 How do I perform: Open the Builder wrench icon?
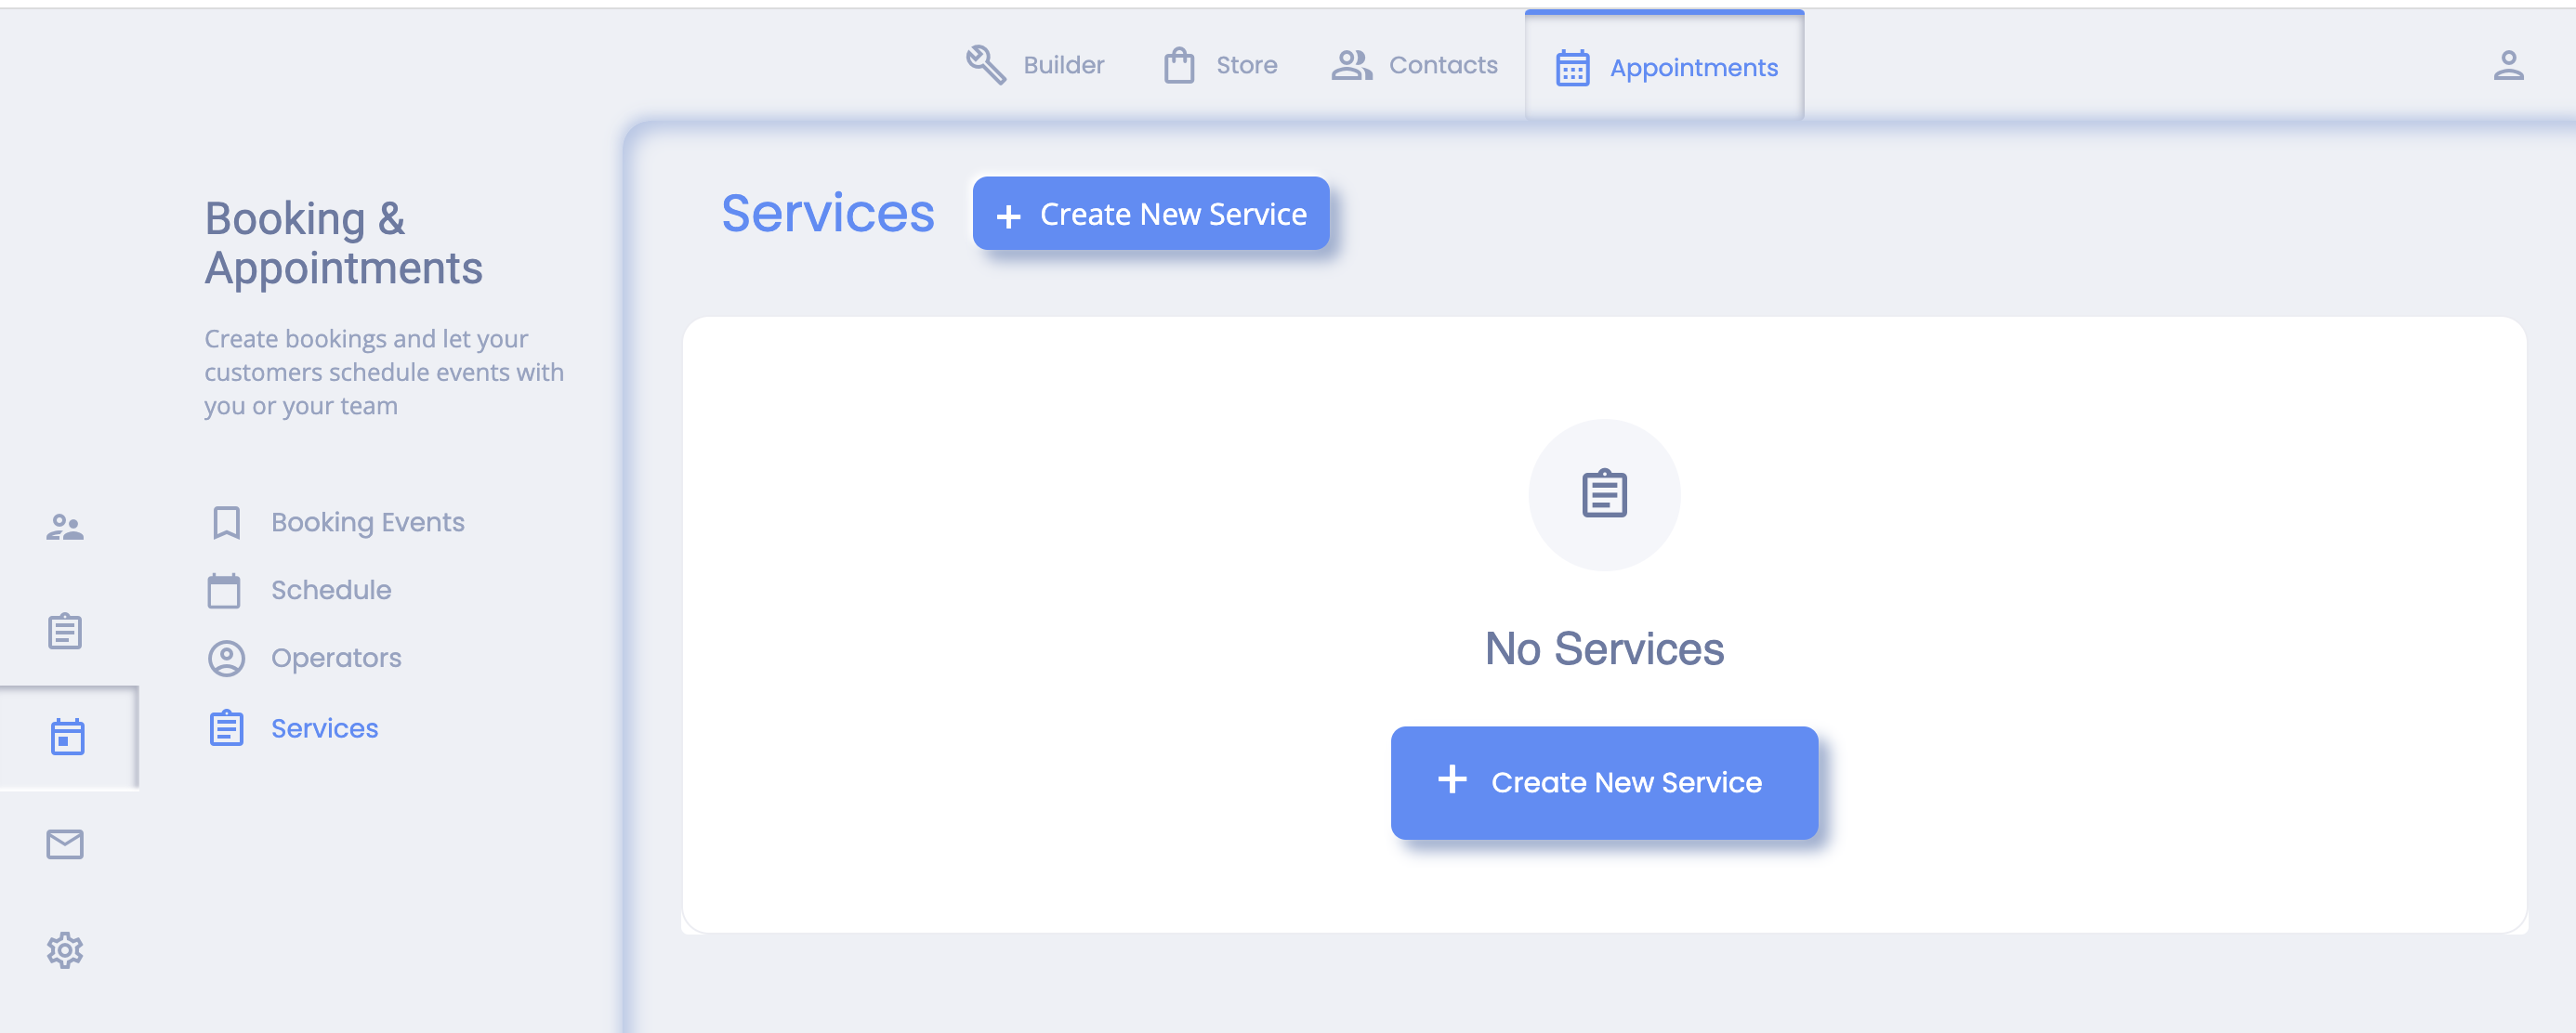pyautogui.click(x=985, y=65)
